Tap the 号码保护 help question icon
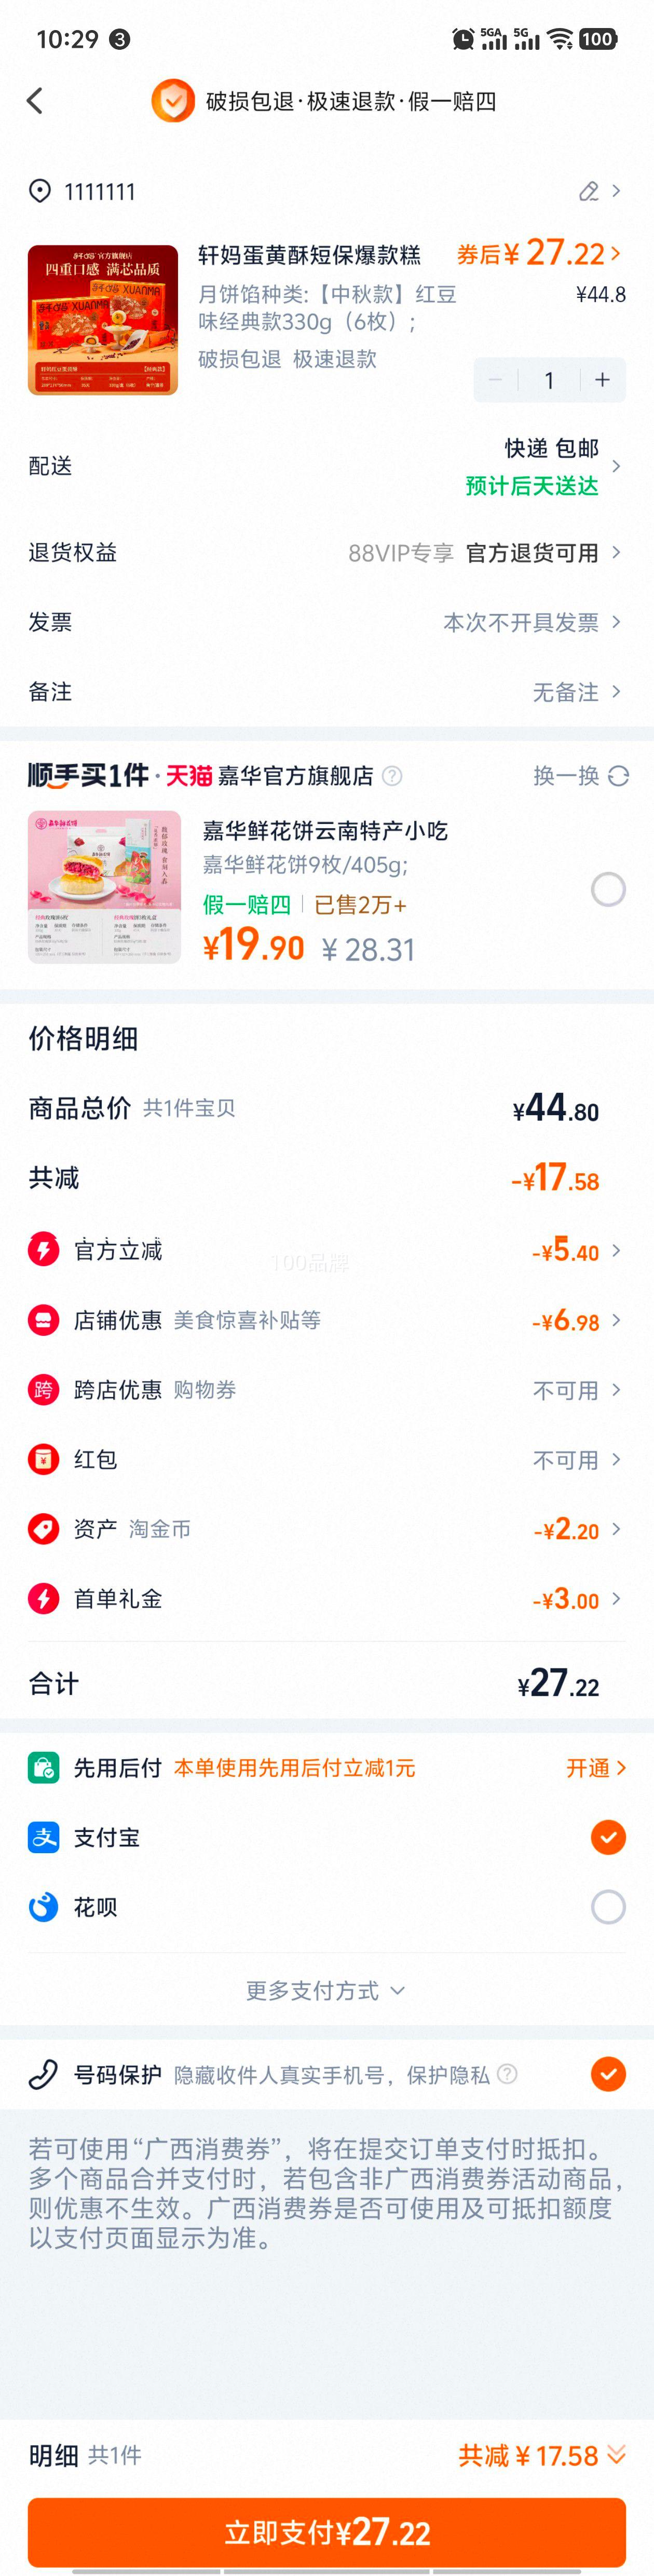The height and width of the screenshot is (2576, 654). click(508, 2074)
